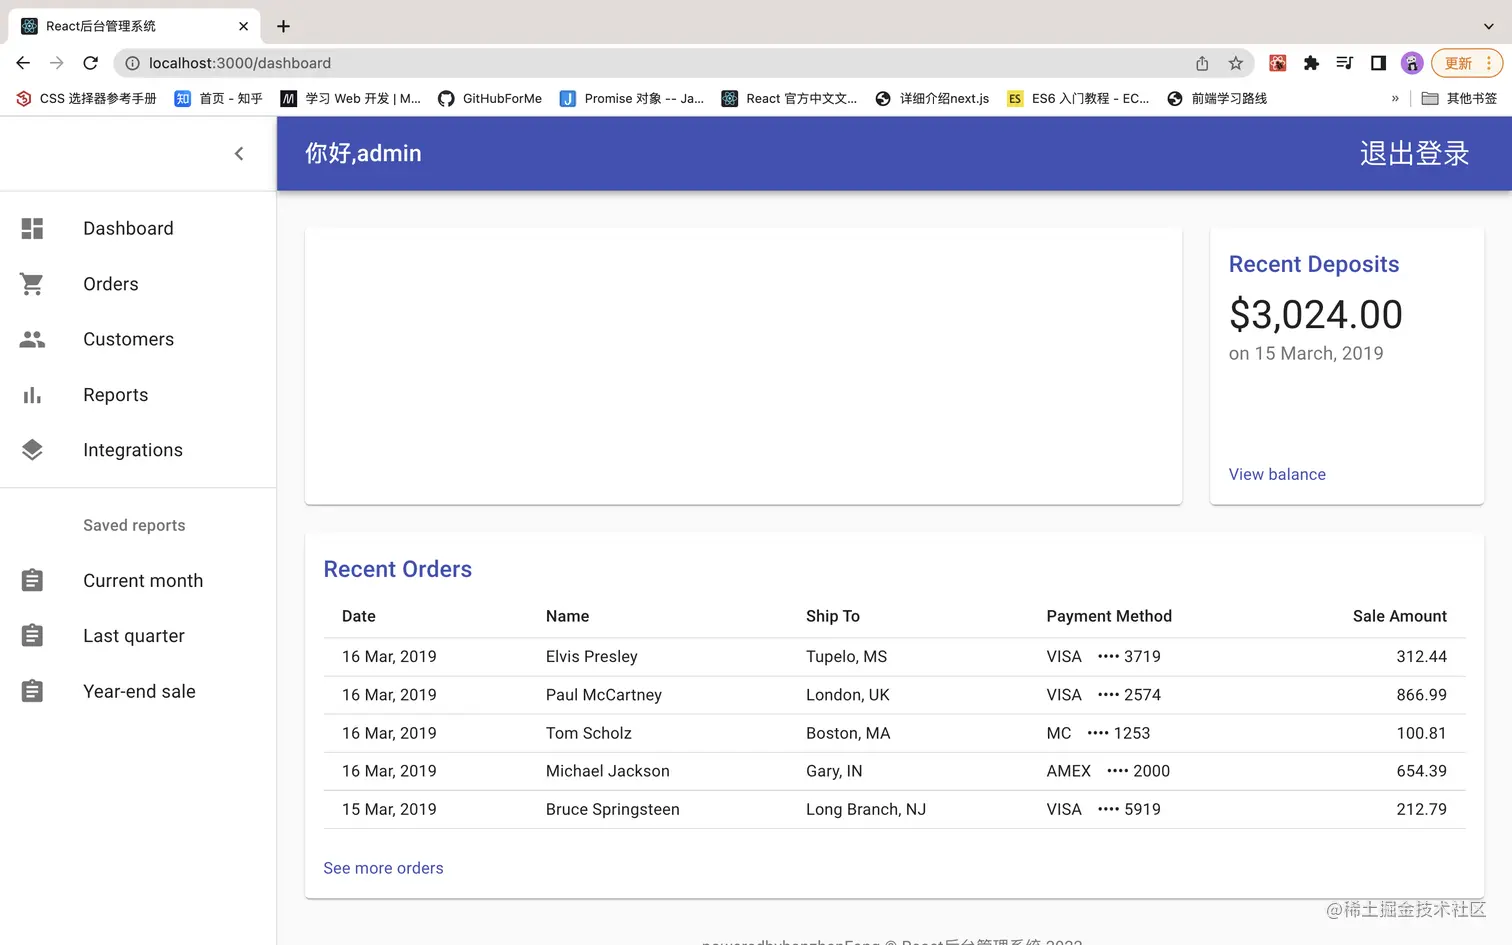Image resolution: width=1512 pixels, height=945 pixels.
Task: Open 详细介绍next.js bookmark
Action: pyautogui.click(x=932, y=98)
